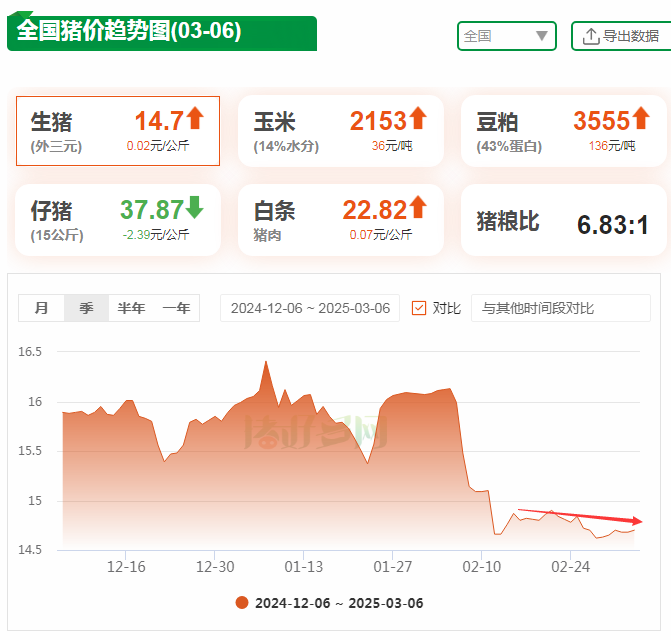Image resolution: width=671 pixels, height=640 pixels.
Task: Click the 12-16 x-axis date label
Action: (126, 567)
